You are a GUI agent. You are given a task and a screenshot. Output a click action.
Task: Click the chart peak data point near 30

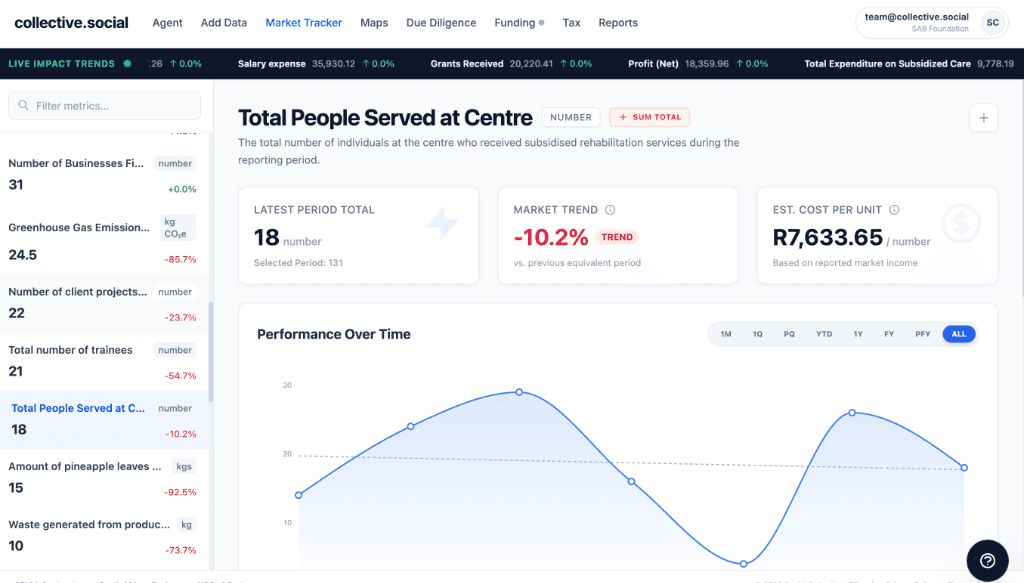tap(519, 392)
